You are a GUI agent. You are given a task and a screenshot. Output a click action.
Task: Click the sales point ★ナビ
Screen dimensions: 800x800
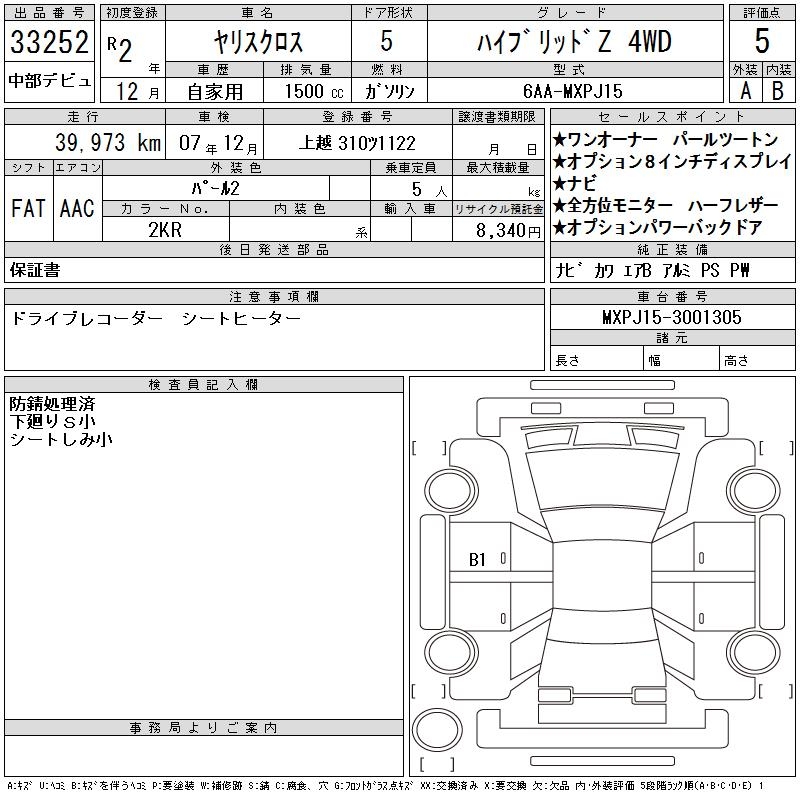574,183
